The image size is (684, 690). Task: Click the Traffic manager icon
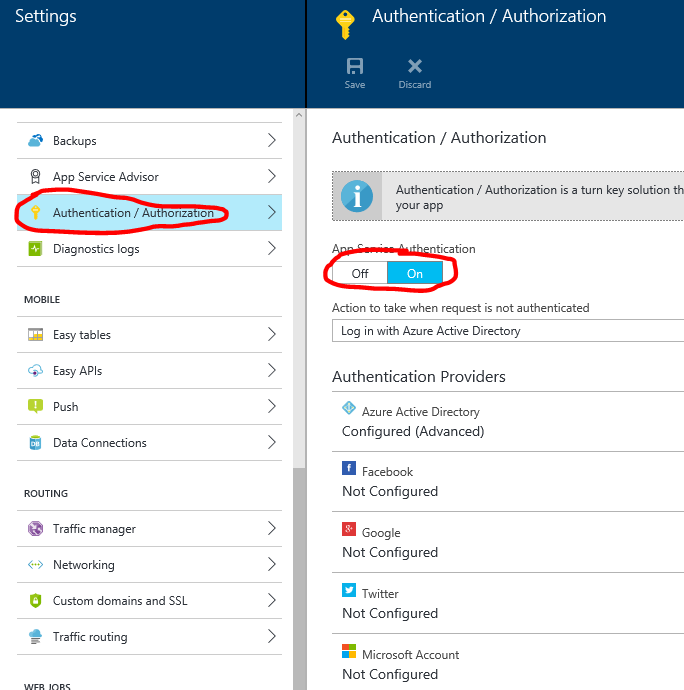tap(36, 529)
